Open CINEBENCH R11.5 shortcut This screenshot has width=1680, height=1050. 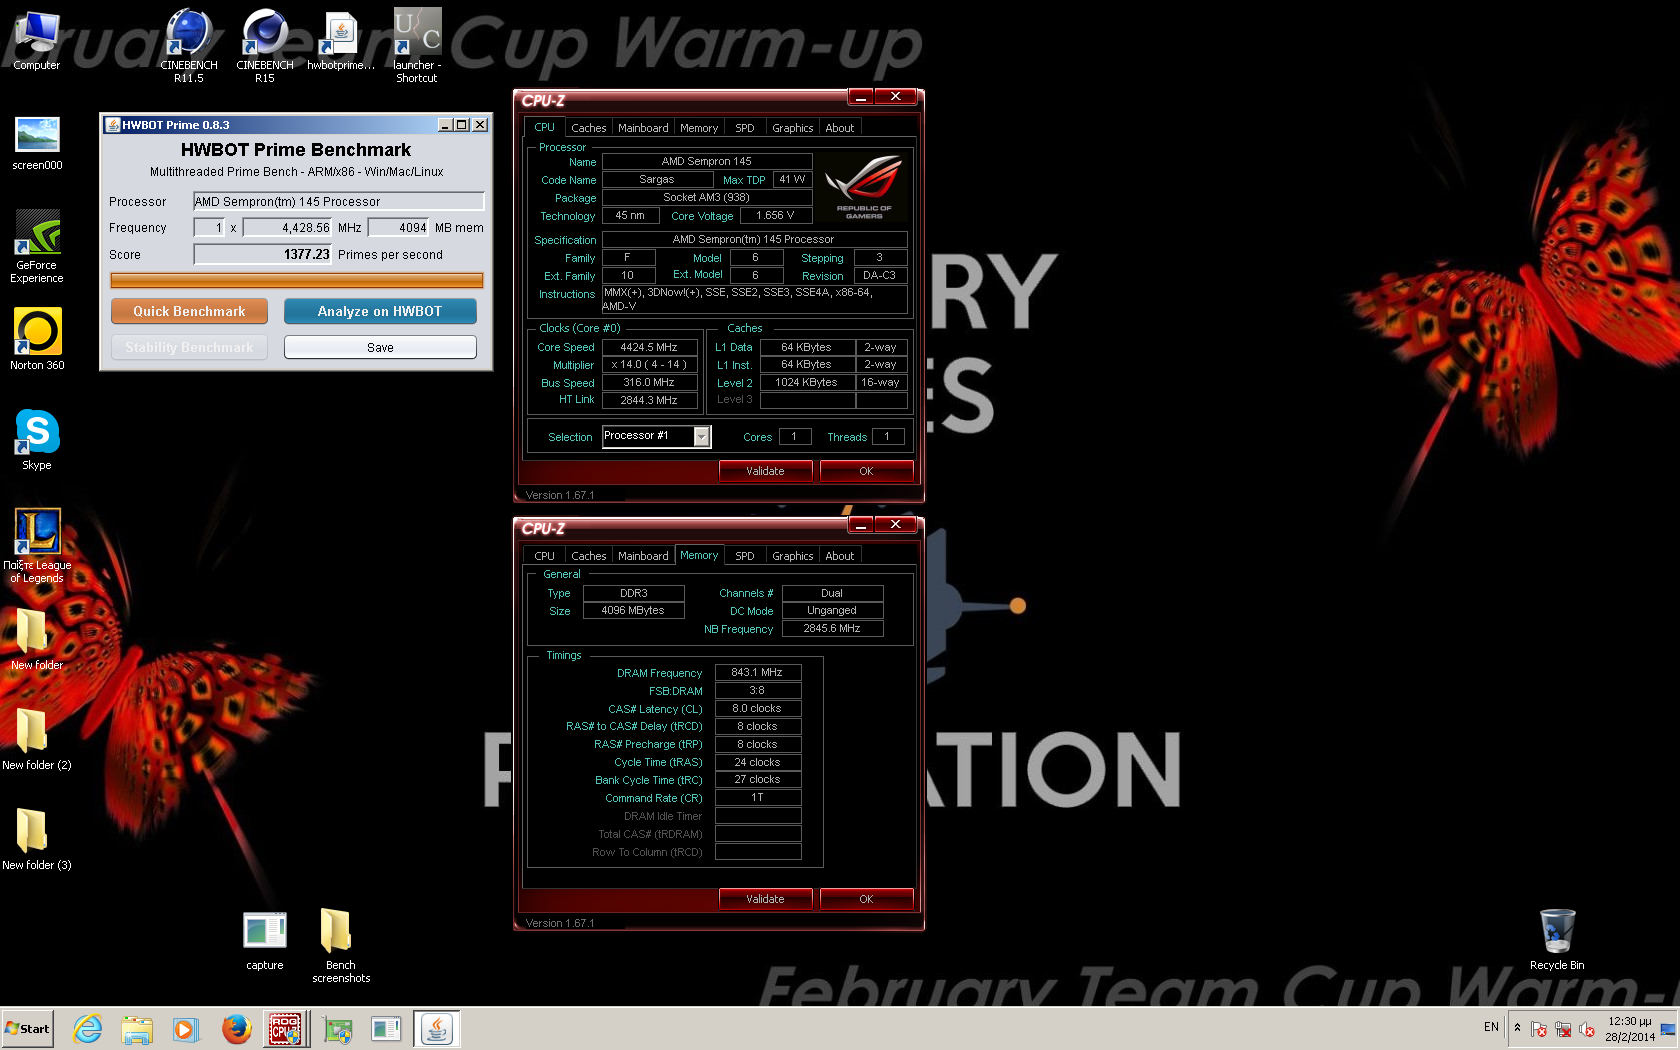[x=189, y=45]
